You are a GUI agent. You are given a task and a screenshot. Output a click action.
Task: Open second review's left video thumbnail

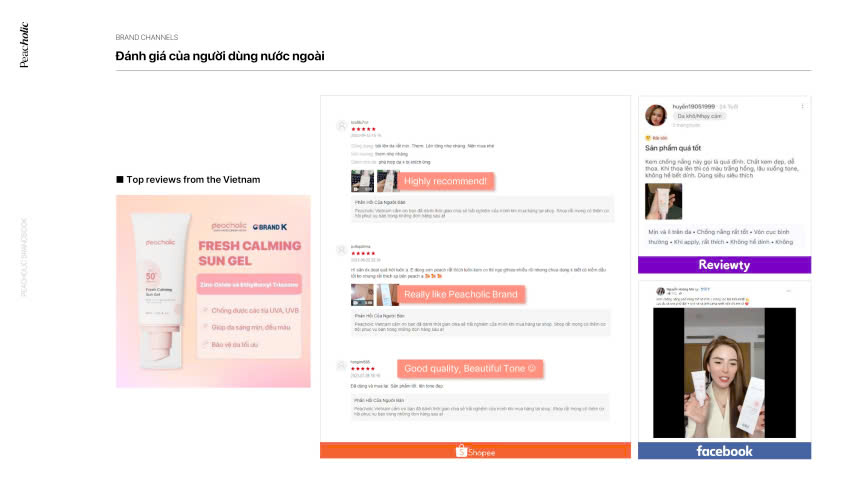tap(362, 295)
